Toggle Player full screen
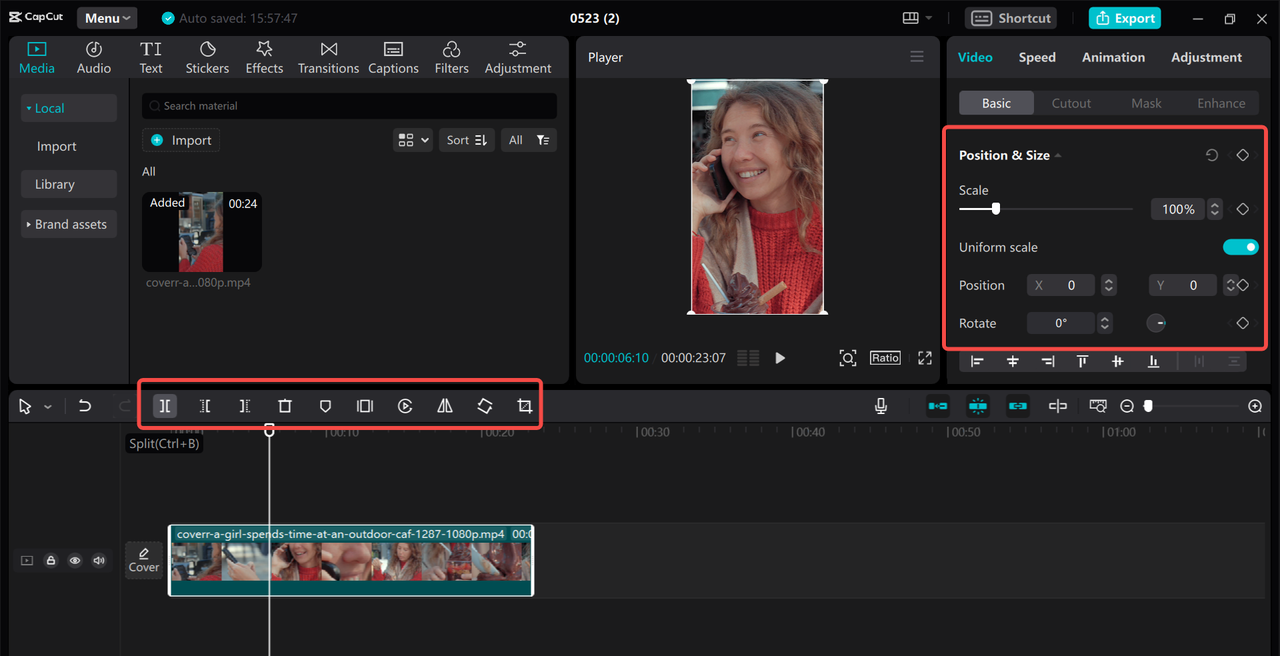 pyautogui.click(x=925, y=358)
